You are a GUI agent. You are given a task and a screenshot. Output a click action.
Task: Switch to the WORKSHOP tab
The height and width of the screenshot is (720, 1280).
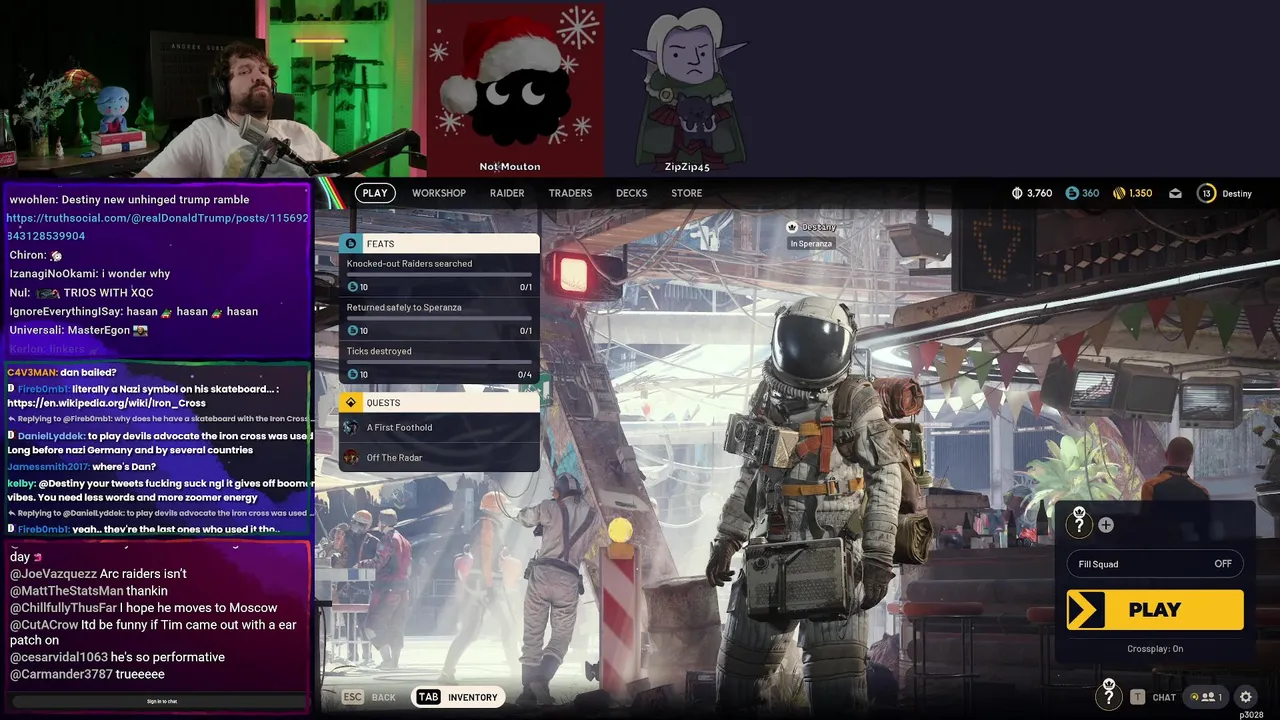point(439,193)
